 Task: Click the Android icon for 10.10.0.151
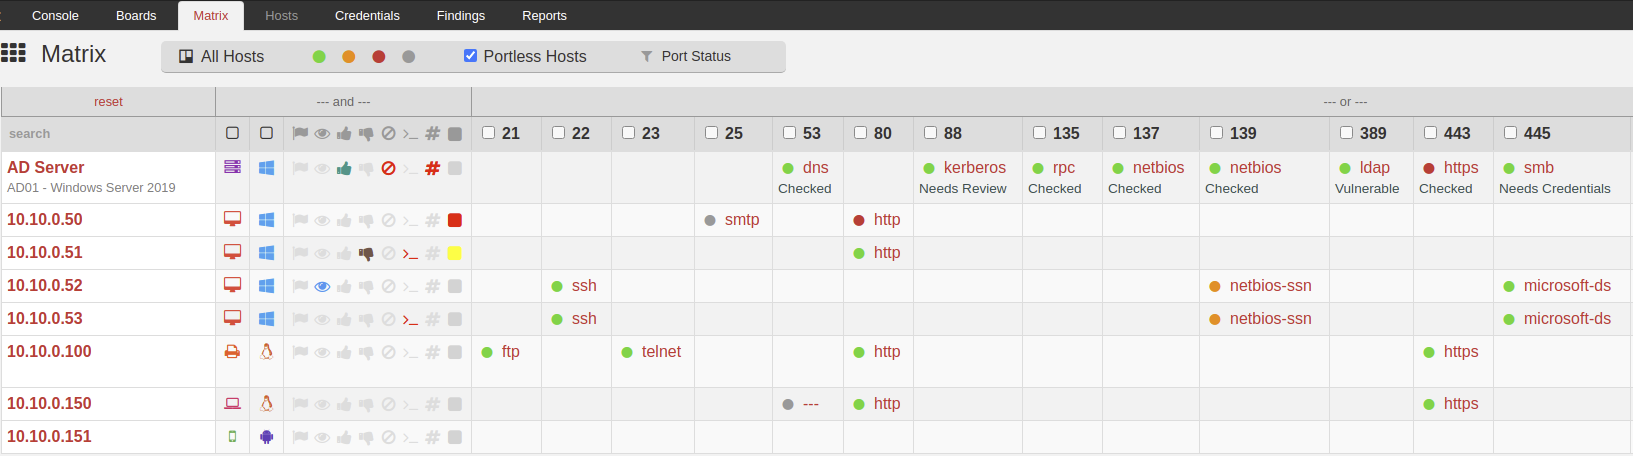[x=266, y=436]
